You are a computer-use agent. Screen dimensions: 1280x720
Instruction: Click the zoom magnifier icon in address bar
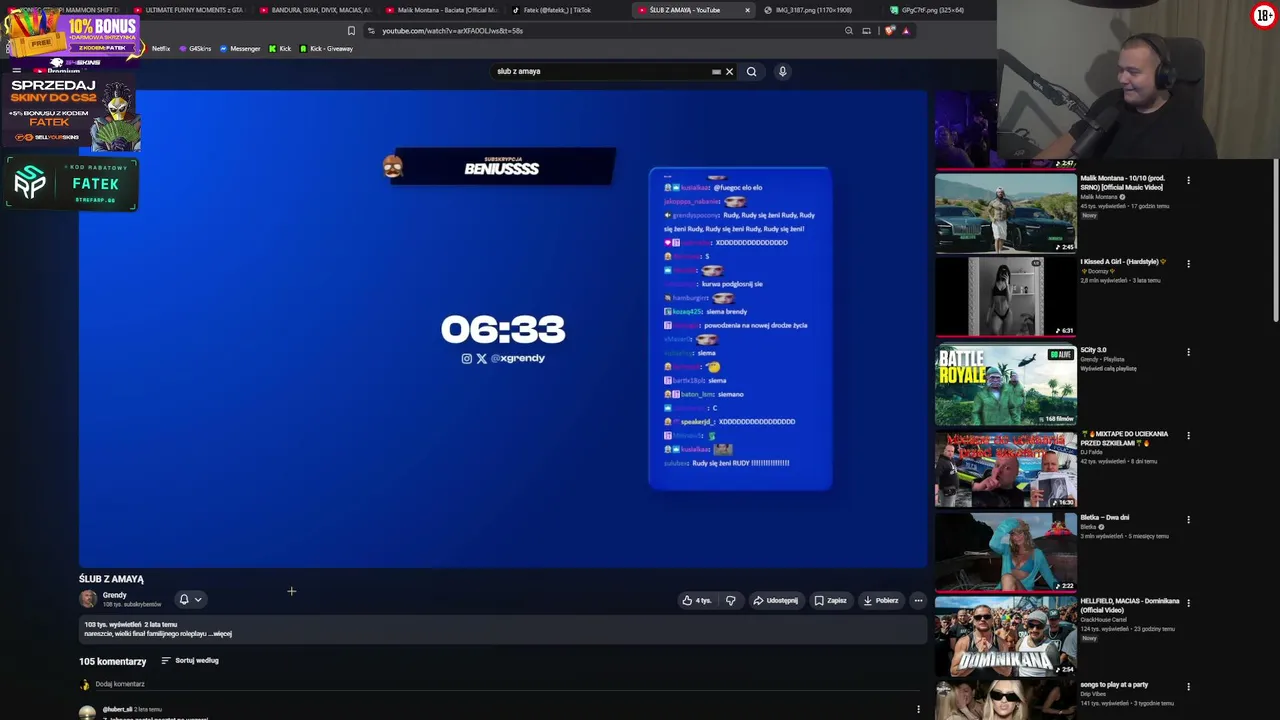pyautogui.click(x=849, y=31)
